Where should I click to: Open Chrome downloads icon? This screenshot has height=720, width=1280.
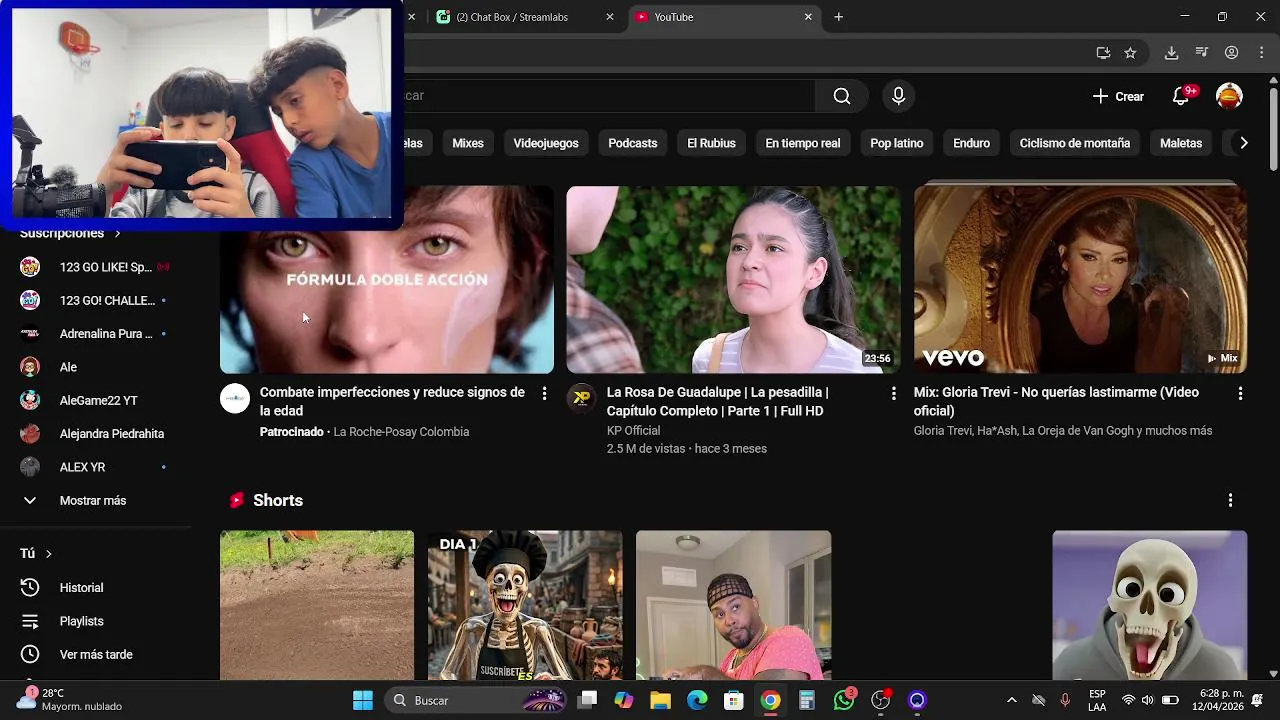coord(1171,53)
